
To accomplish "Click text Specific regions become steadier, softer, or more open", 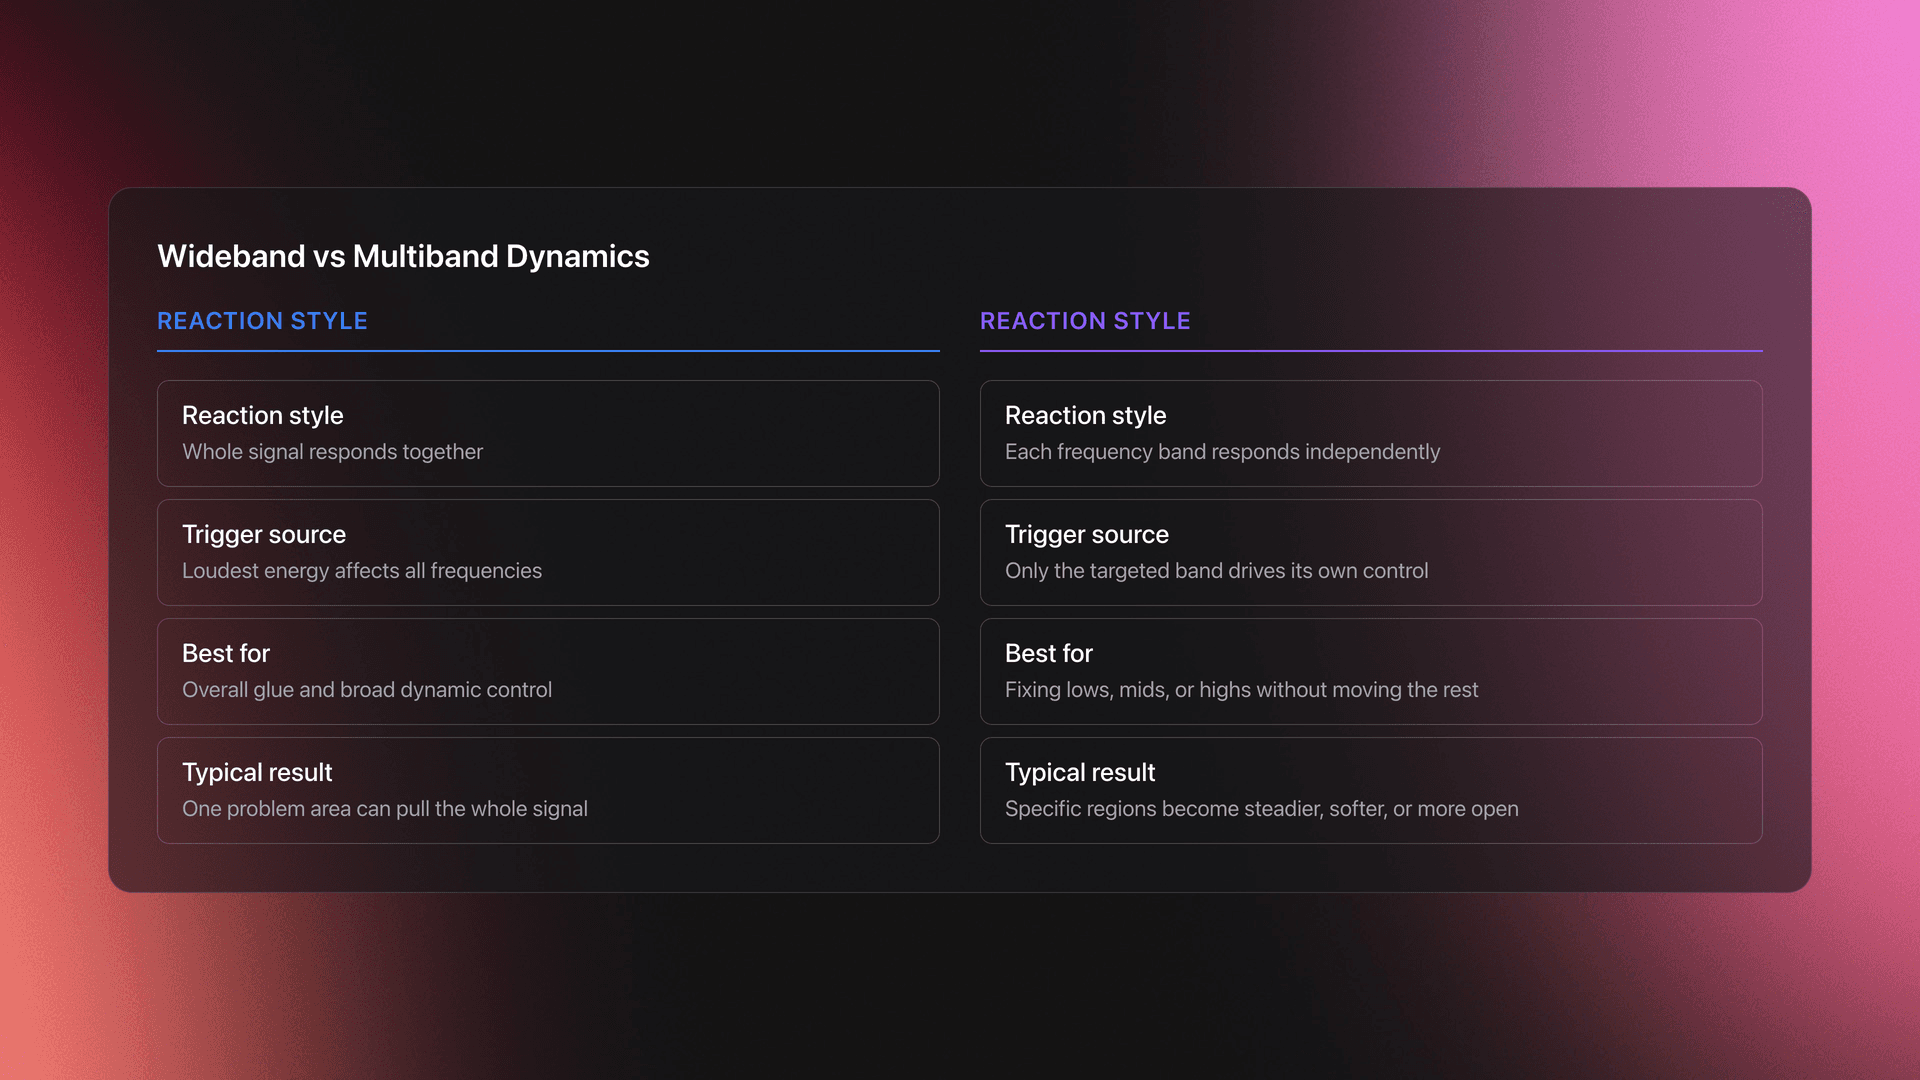I will coord(1262,809).
